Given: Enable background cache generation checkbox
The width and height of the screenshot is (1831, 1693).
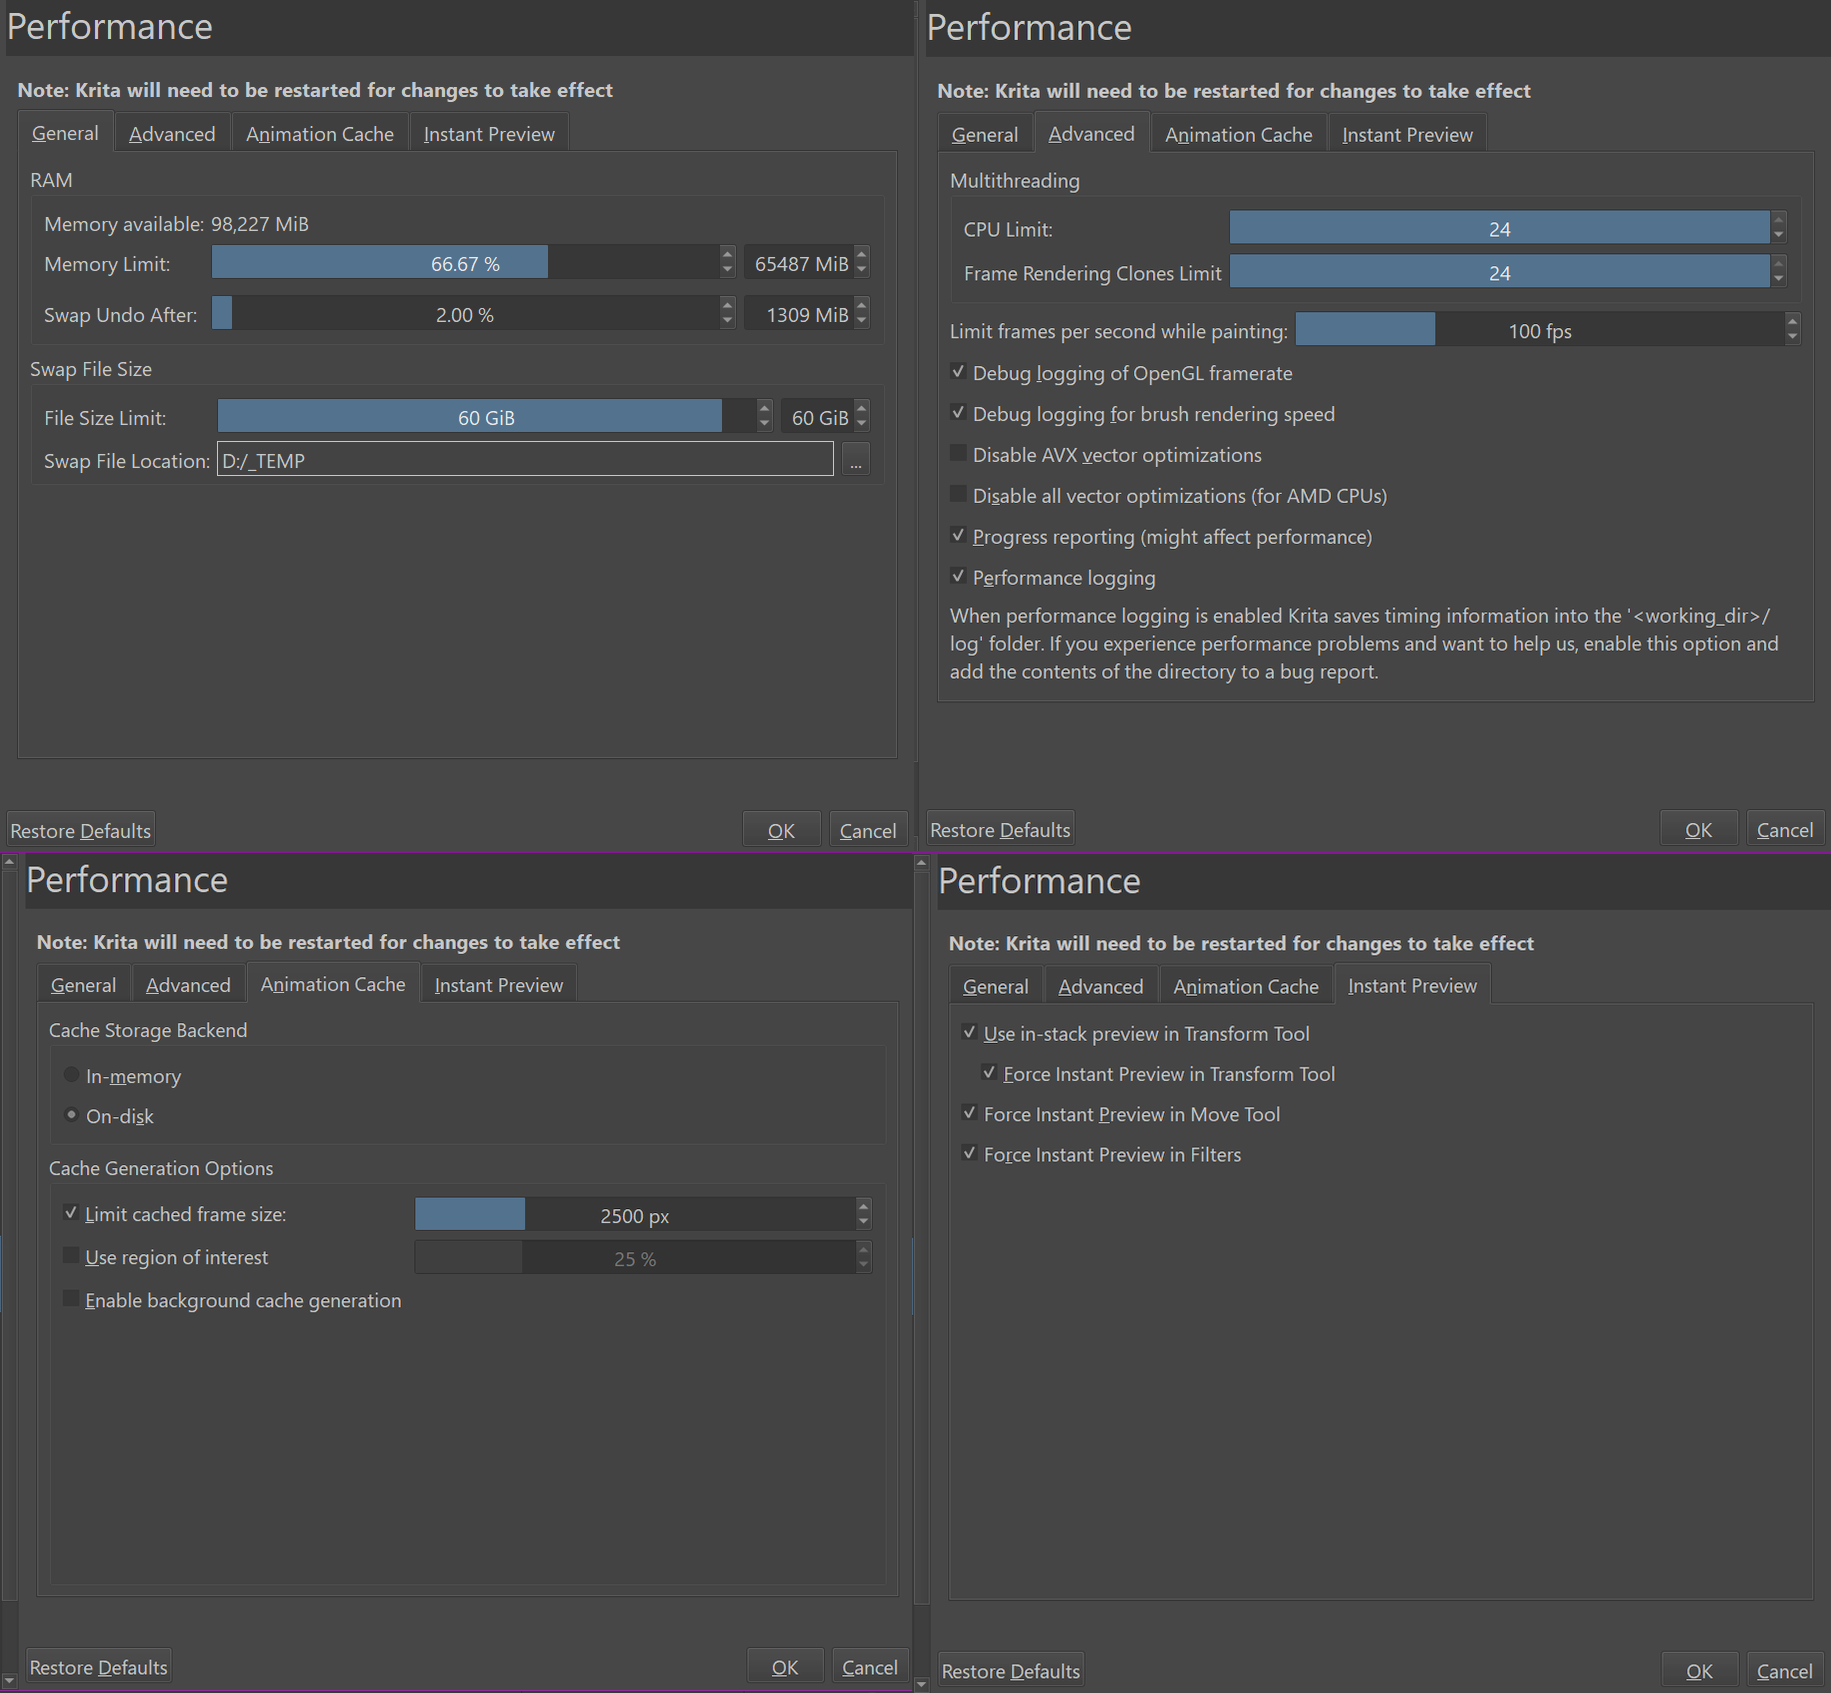Looking at the screenshot, I should click(71, 1300).
